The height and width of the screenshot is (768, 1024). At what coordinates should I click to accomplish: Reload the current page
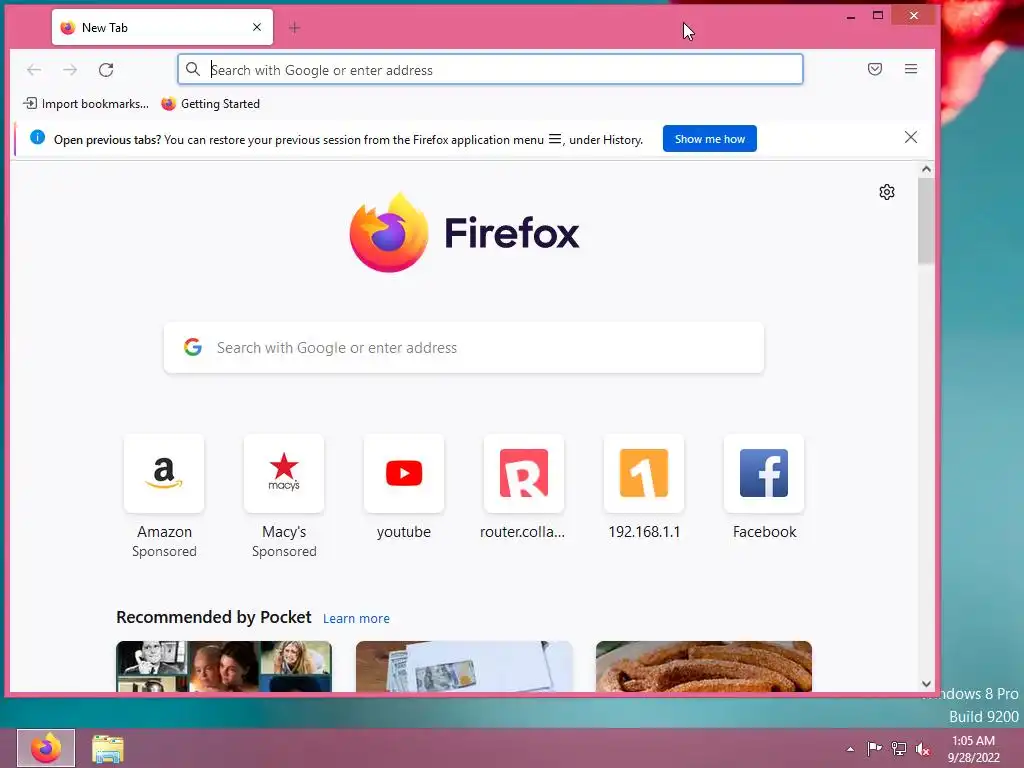(106, 70)
